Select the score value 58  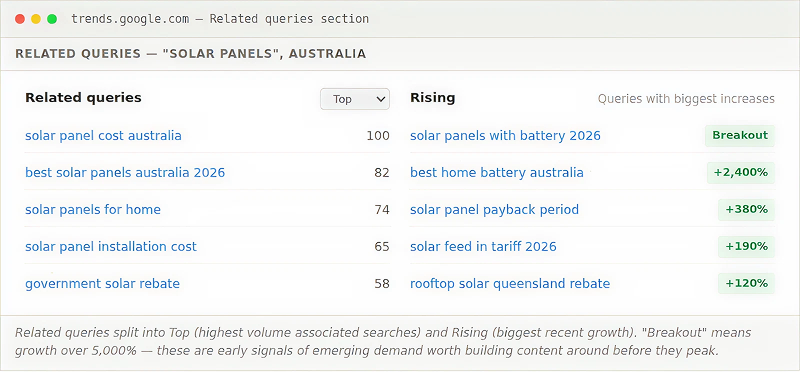(382, 284)
